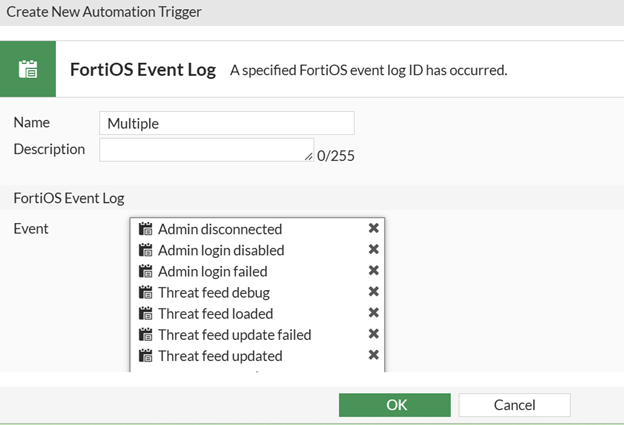The image size is (624, 425).
Task: Remove the Threat feed update failed event
Action: coord(374,334)
